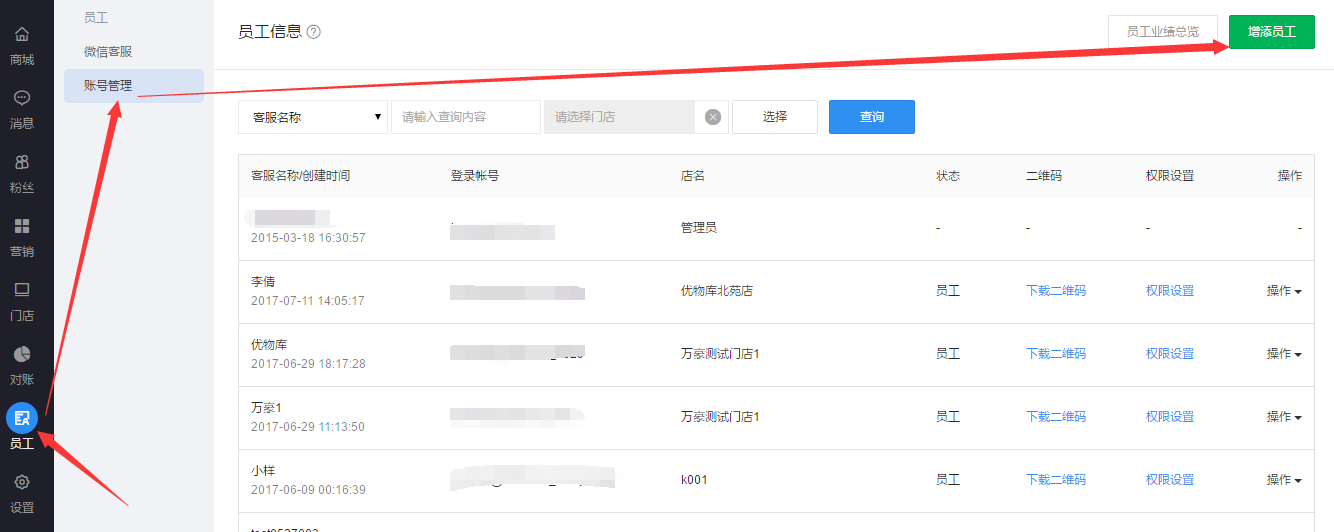
Task: Open 员工业绩总览 overview button
Action: coord(1162,32)
